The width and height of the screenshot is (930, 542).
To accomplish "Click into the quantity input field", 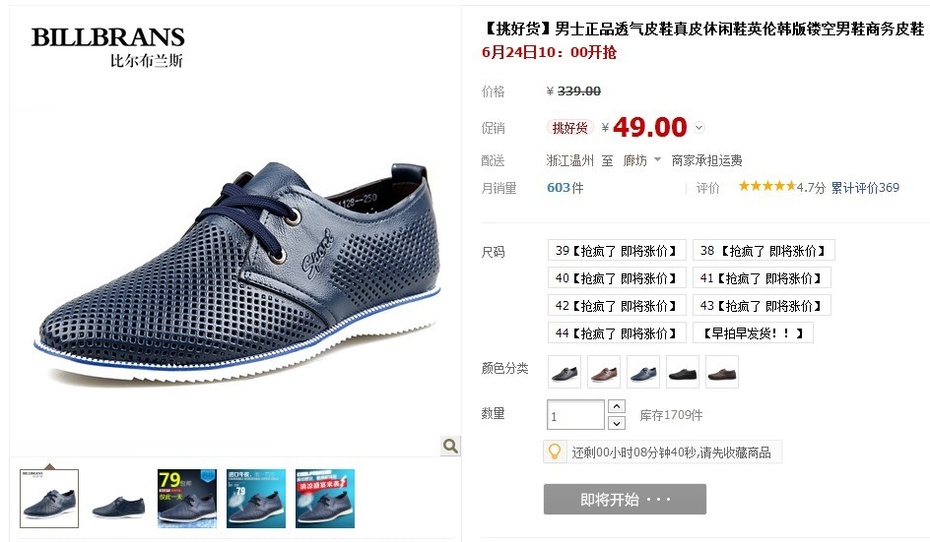I will coord(575,415).
